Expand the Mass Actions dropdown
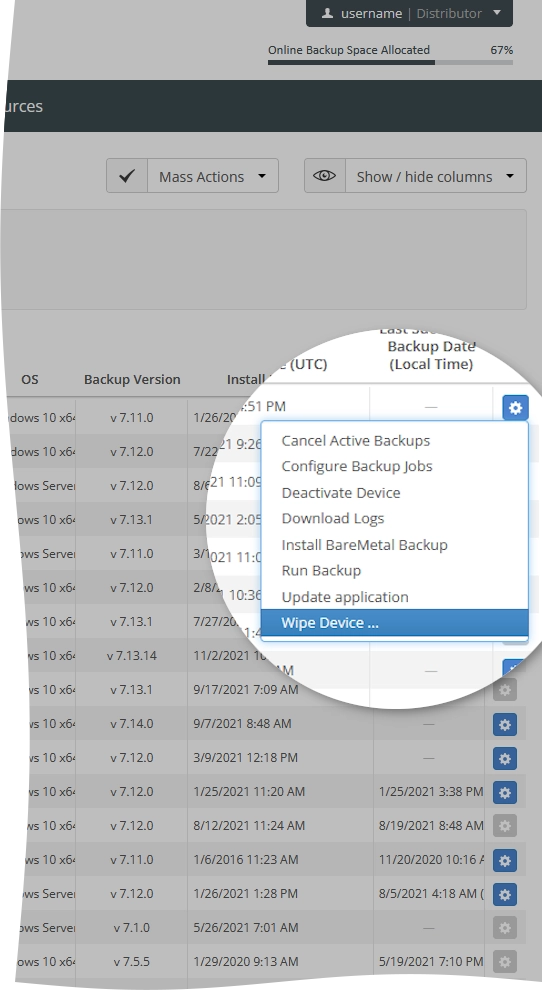The image size is (542, 990). click(213, 176)
